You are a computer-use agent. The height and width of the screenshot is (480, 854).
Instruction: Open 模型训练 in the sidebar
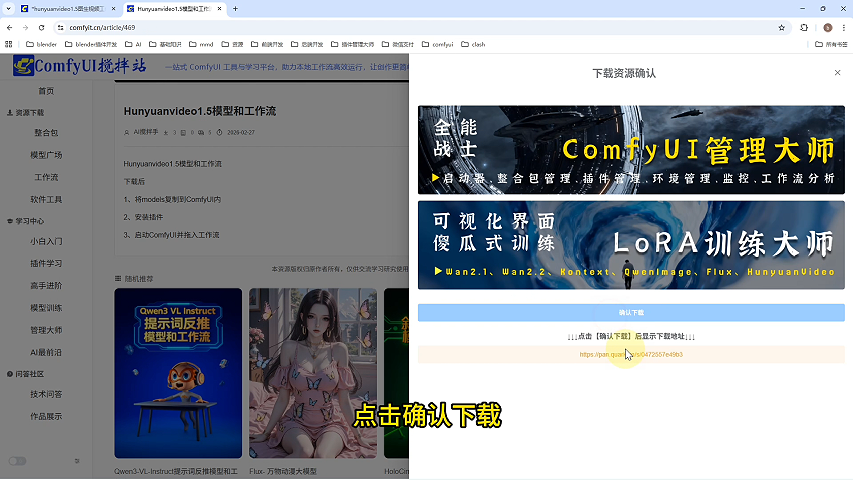(x=46, y=308)
